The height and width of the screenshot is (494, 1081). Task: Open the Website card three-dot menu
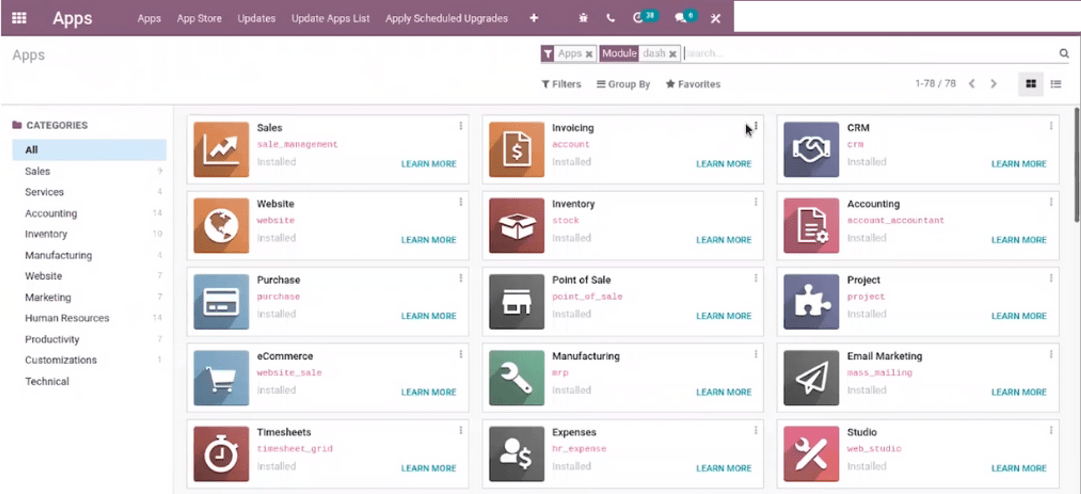pyautogui.click(x=461, y=202)
